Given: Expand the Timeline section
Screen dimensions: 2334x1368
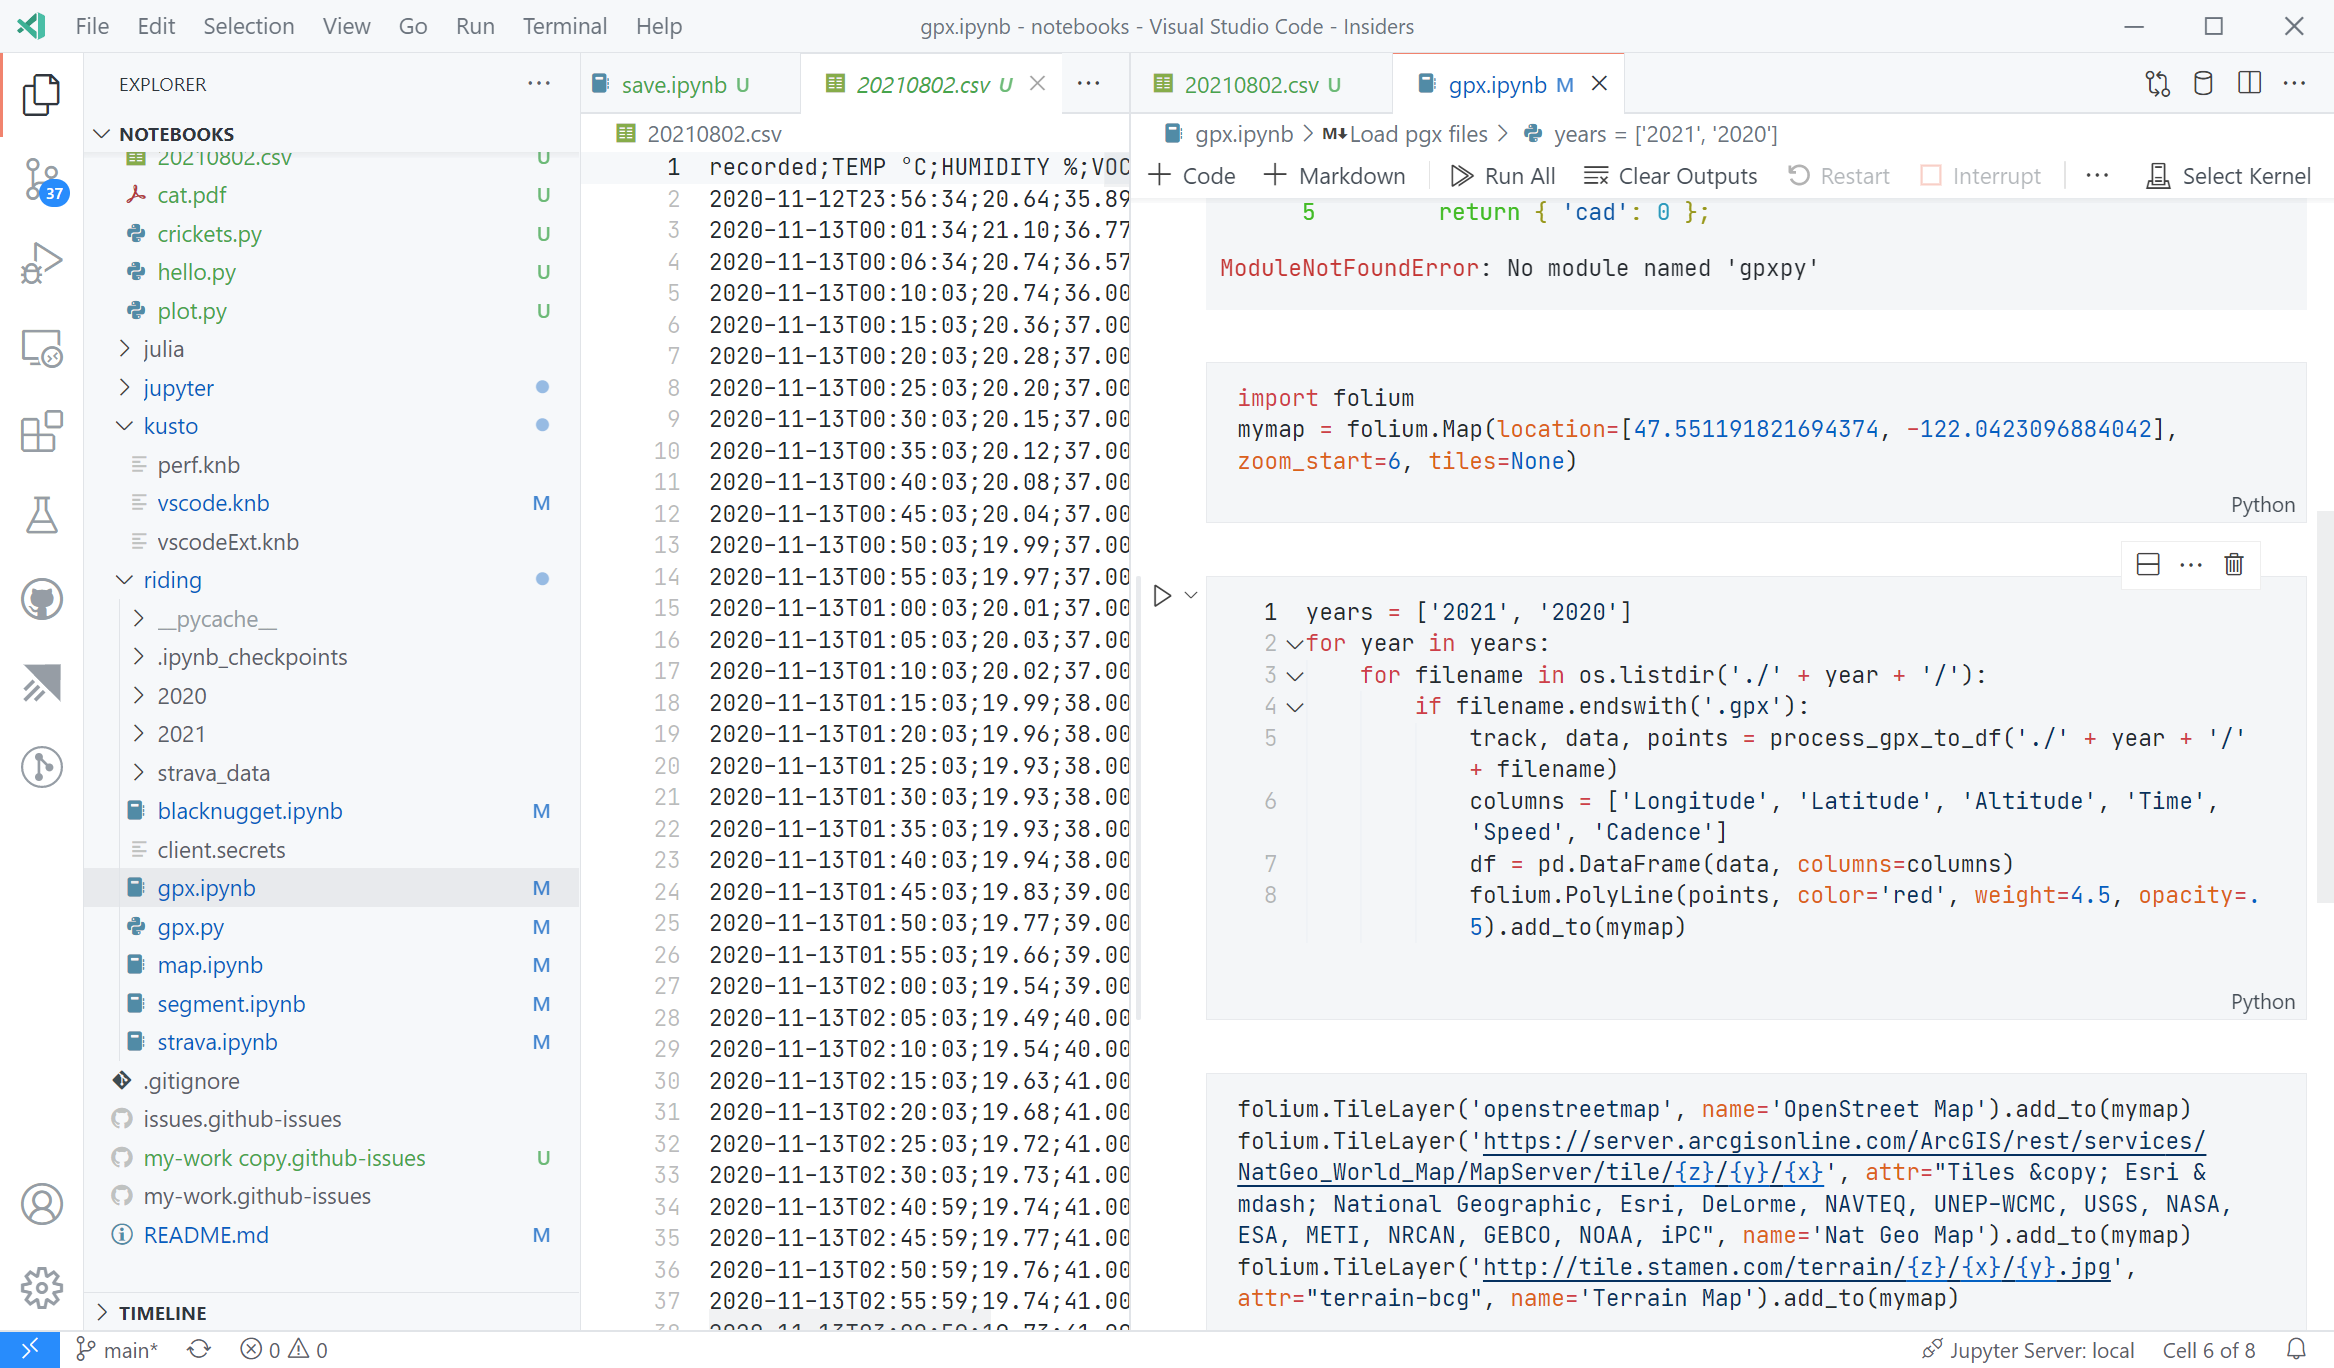Looking at the screenshot, I should point(163,1313).
